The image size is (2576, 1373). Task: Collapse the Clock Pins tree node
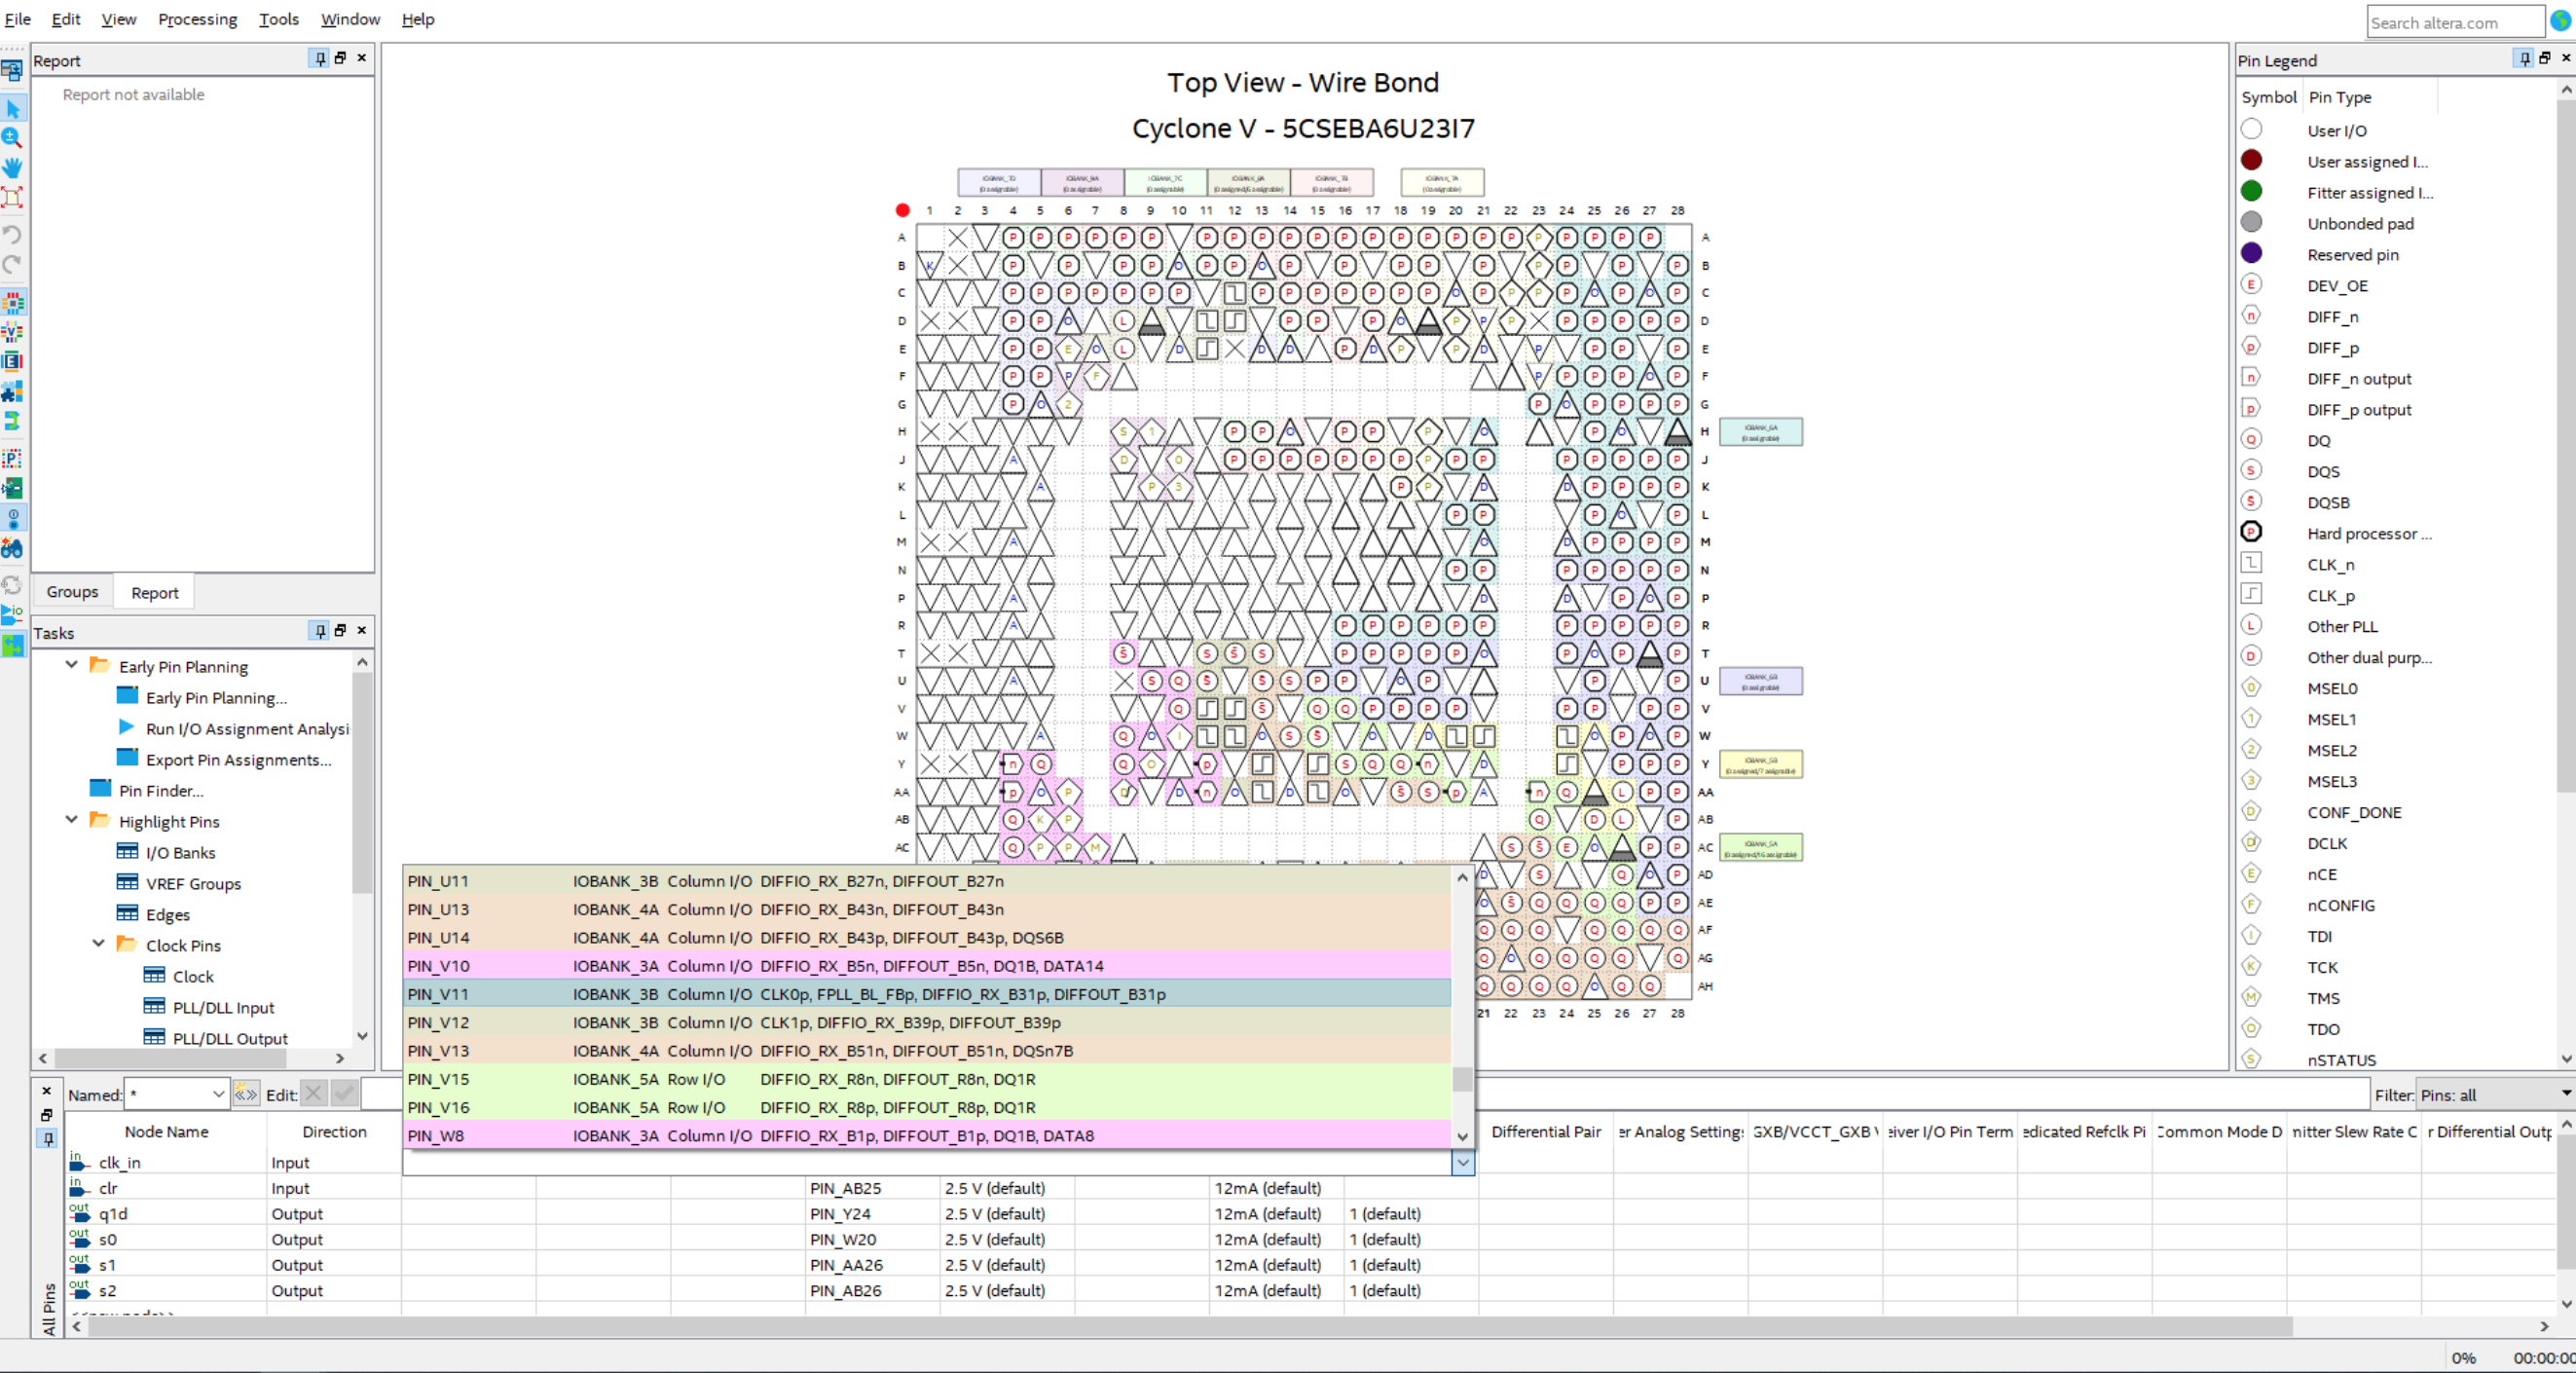(x=99, y=943)
